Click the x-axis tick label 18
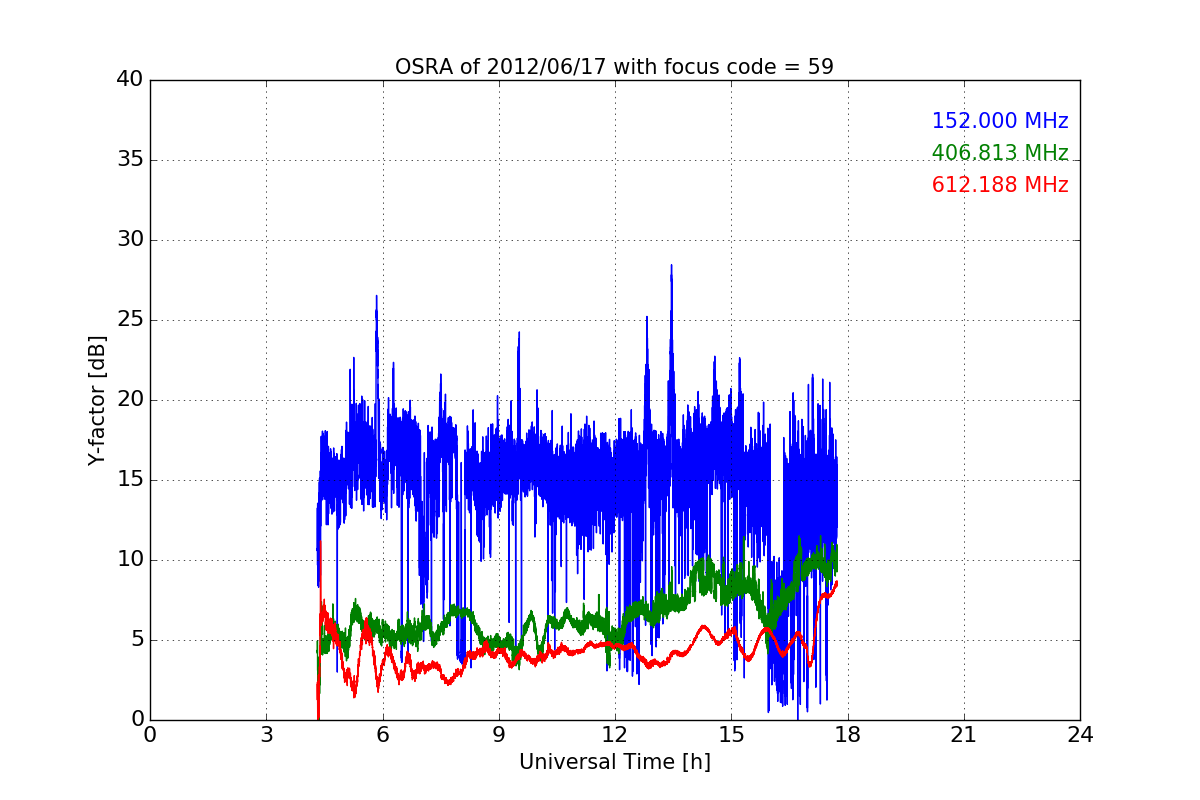 pos(847,735)
